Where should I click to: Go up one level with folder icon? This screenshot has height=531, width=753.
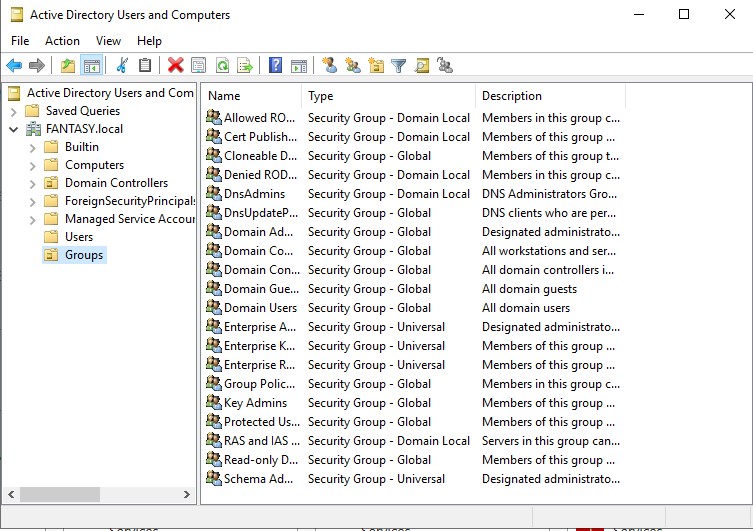tap(68, 65)
